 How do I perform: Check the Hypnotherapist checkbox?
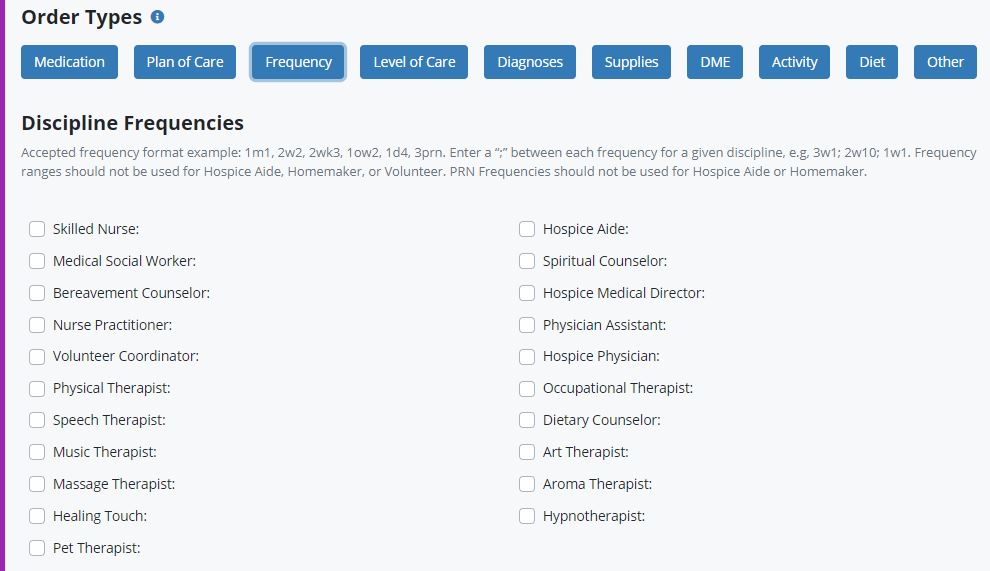coord(527,516)
